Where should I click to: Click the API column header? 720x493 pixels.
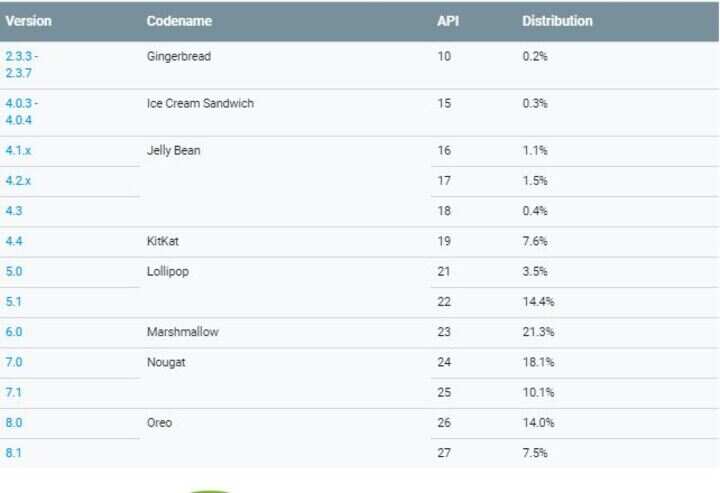[x=448, y=21]
